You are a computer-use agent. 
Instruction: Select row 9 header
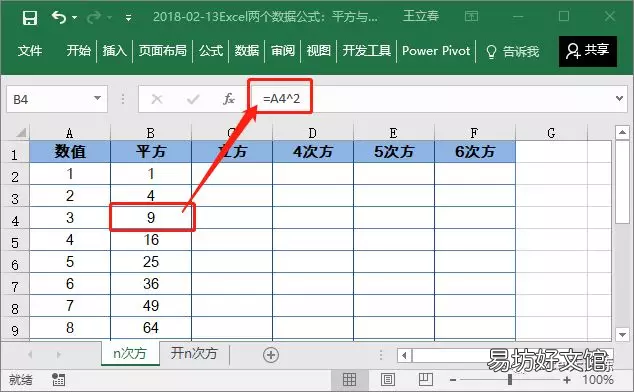[15, 330]
